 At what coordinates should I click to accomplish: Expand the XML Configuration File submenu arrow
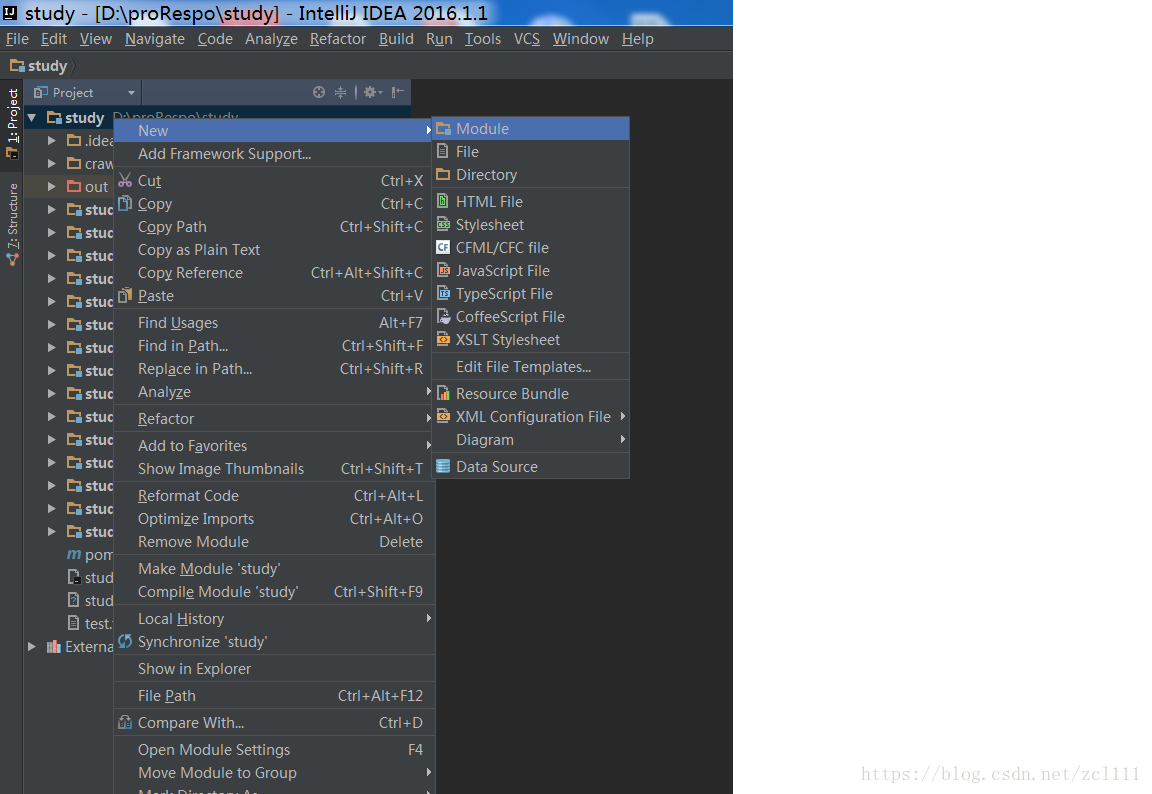tap(622, 416)
